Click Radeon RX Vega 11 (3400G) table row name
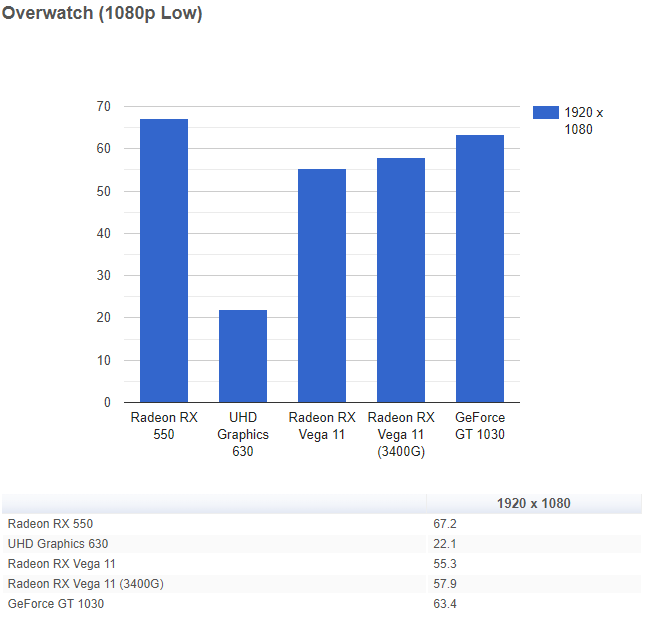This screenshot has width=646, height=629. click(86, 584)
